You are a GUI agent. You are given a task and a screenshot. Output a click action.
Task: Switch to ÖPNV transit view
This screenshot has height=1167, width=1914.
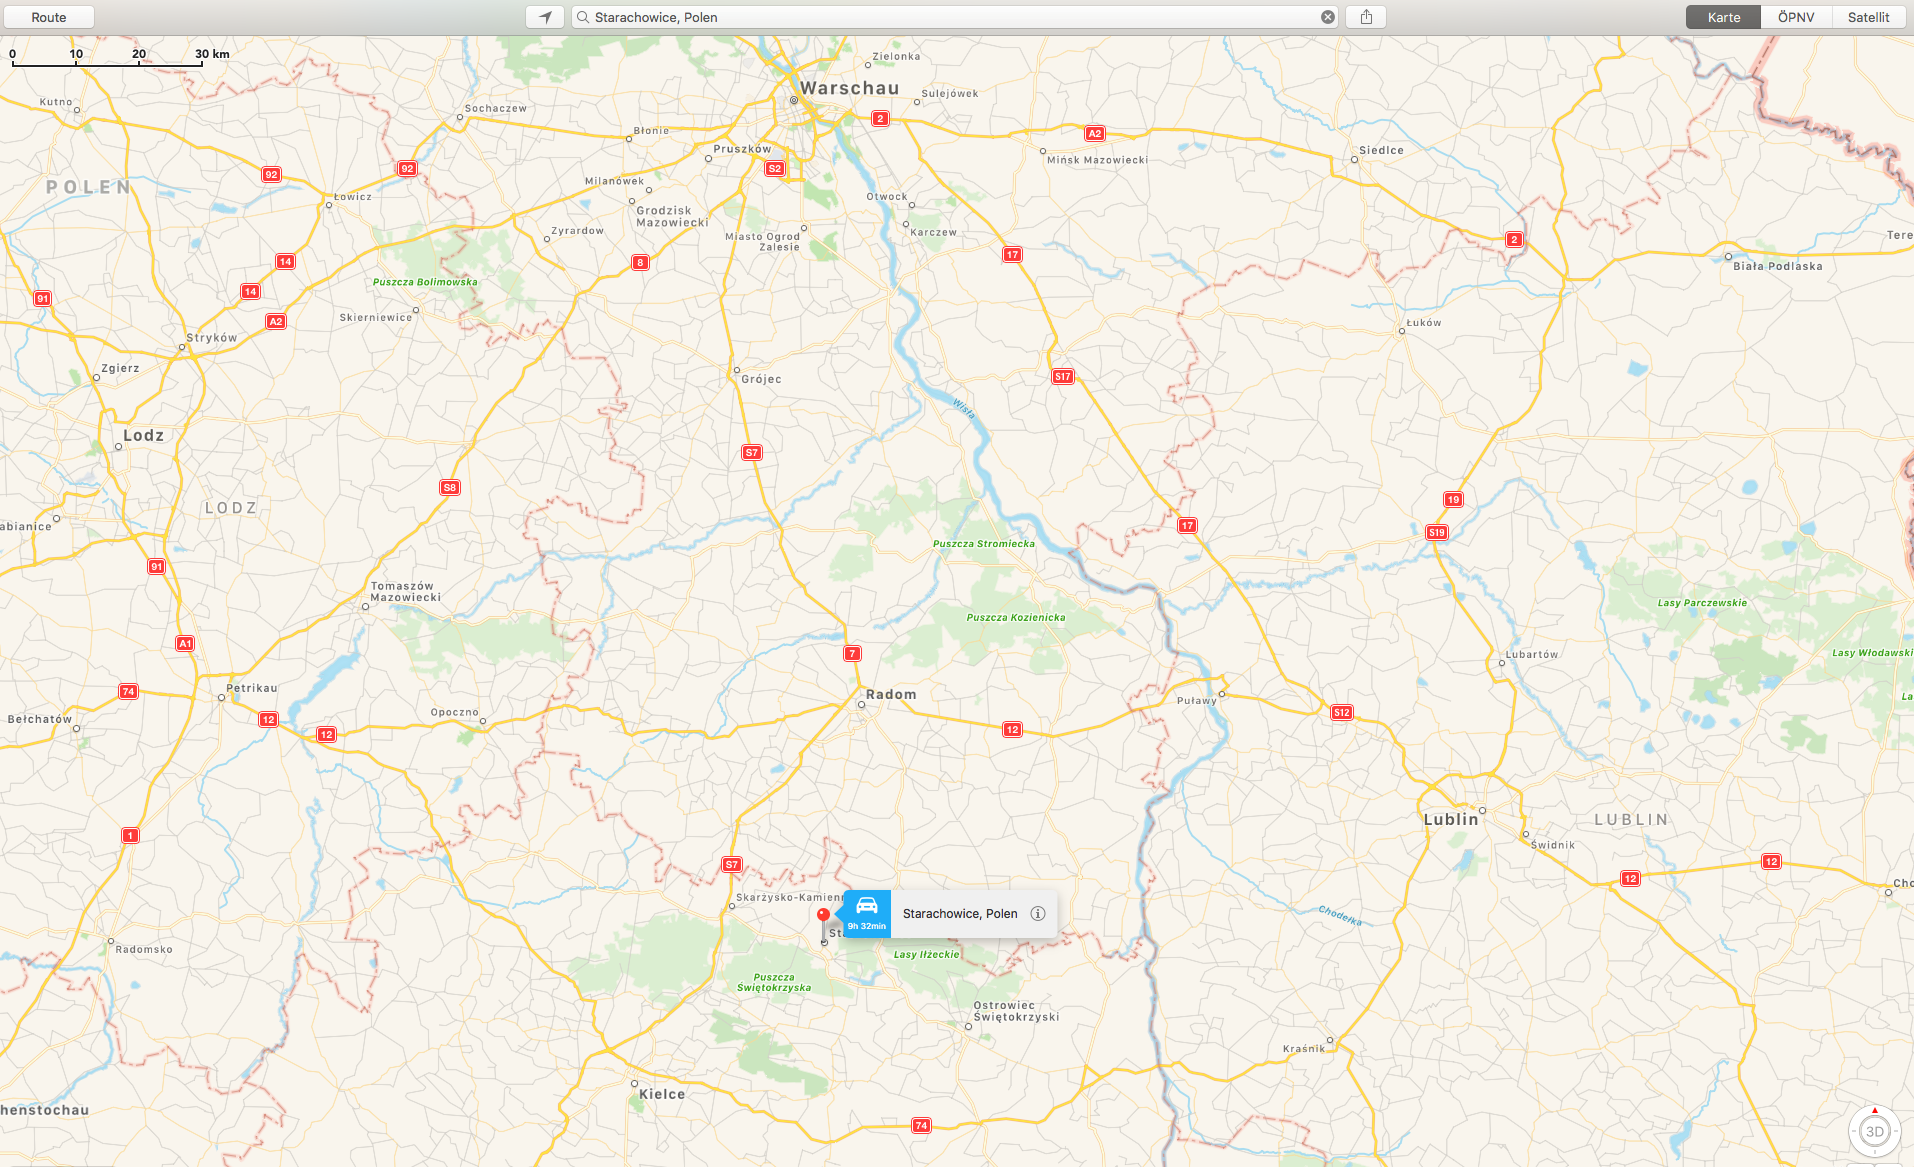[x=1796, y=17]
